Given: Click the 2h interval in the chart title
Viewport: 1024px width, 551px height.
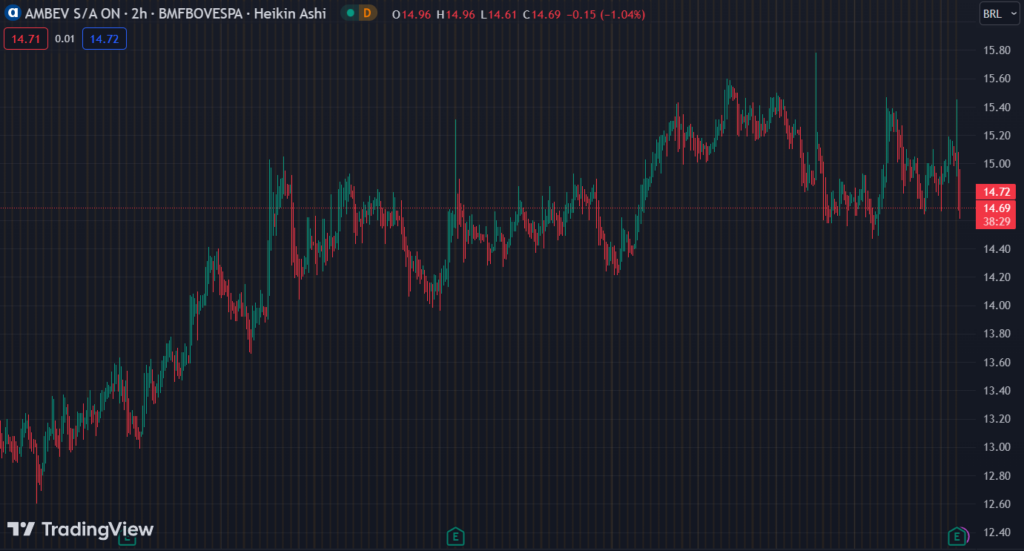Looking at the screenshot, I should [139, 14].
